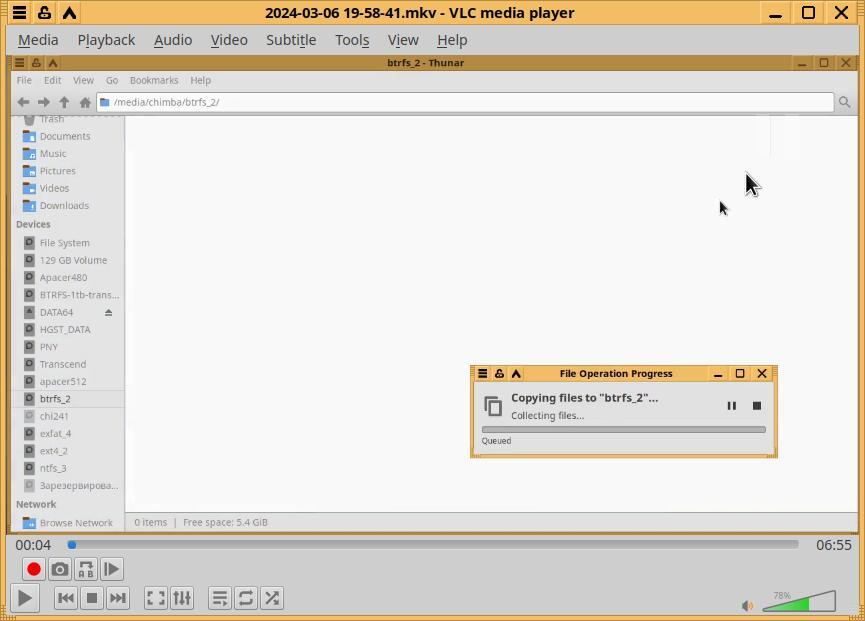
Task: Open File Operation Progress window menu icon
Action: point(483,373)
